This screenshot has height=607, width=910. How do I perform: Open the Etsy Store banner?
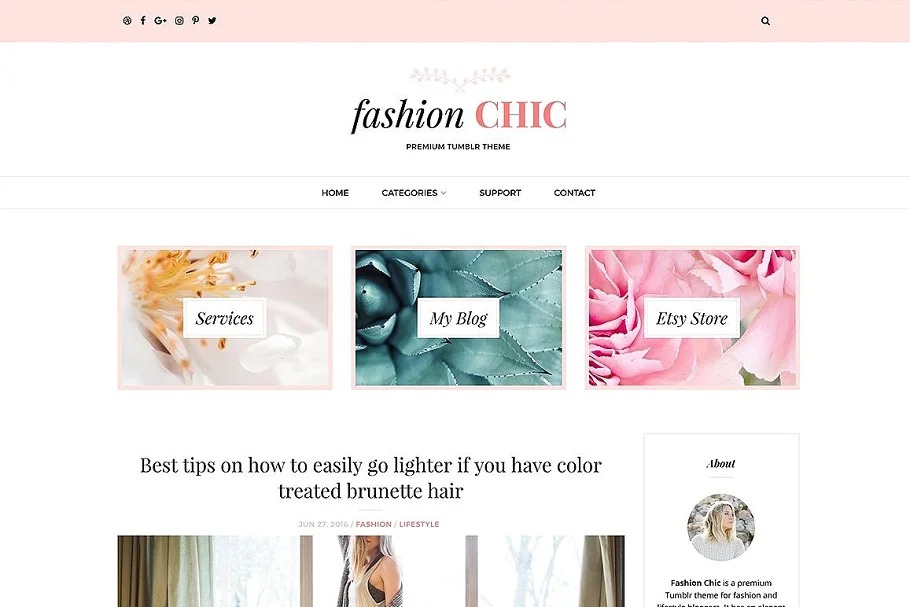click(x=692, y=318)
